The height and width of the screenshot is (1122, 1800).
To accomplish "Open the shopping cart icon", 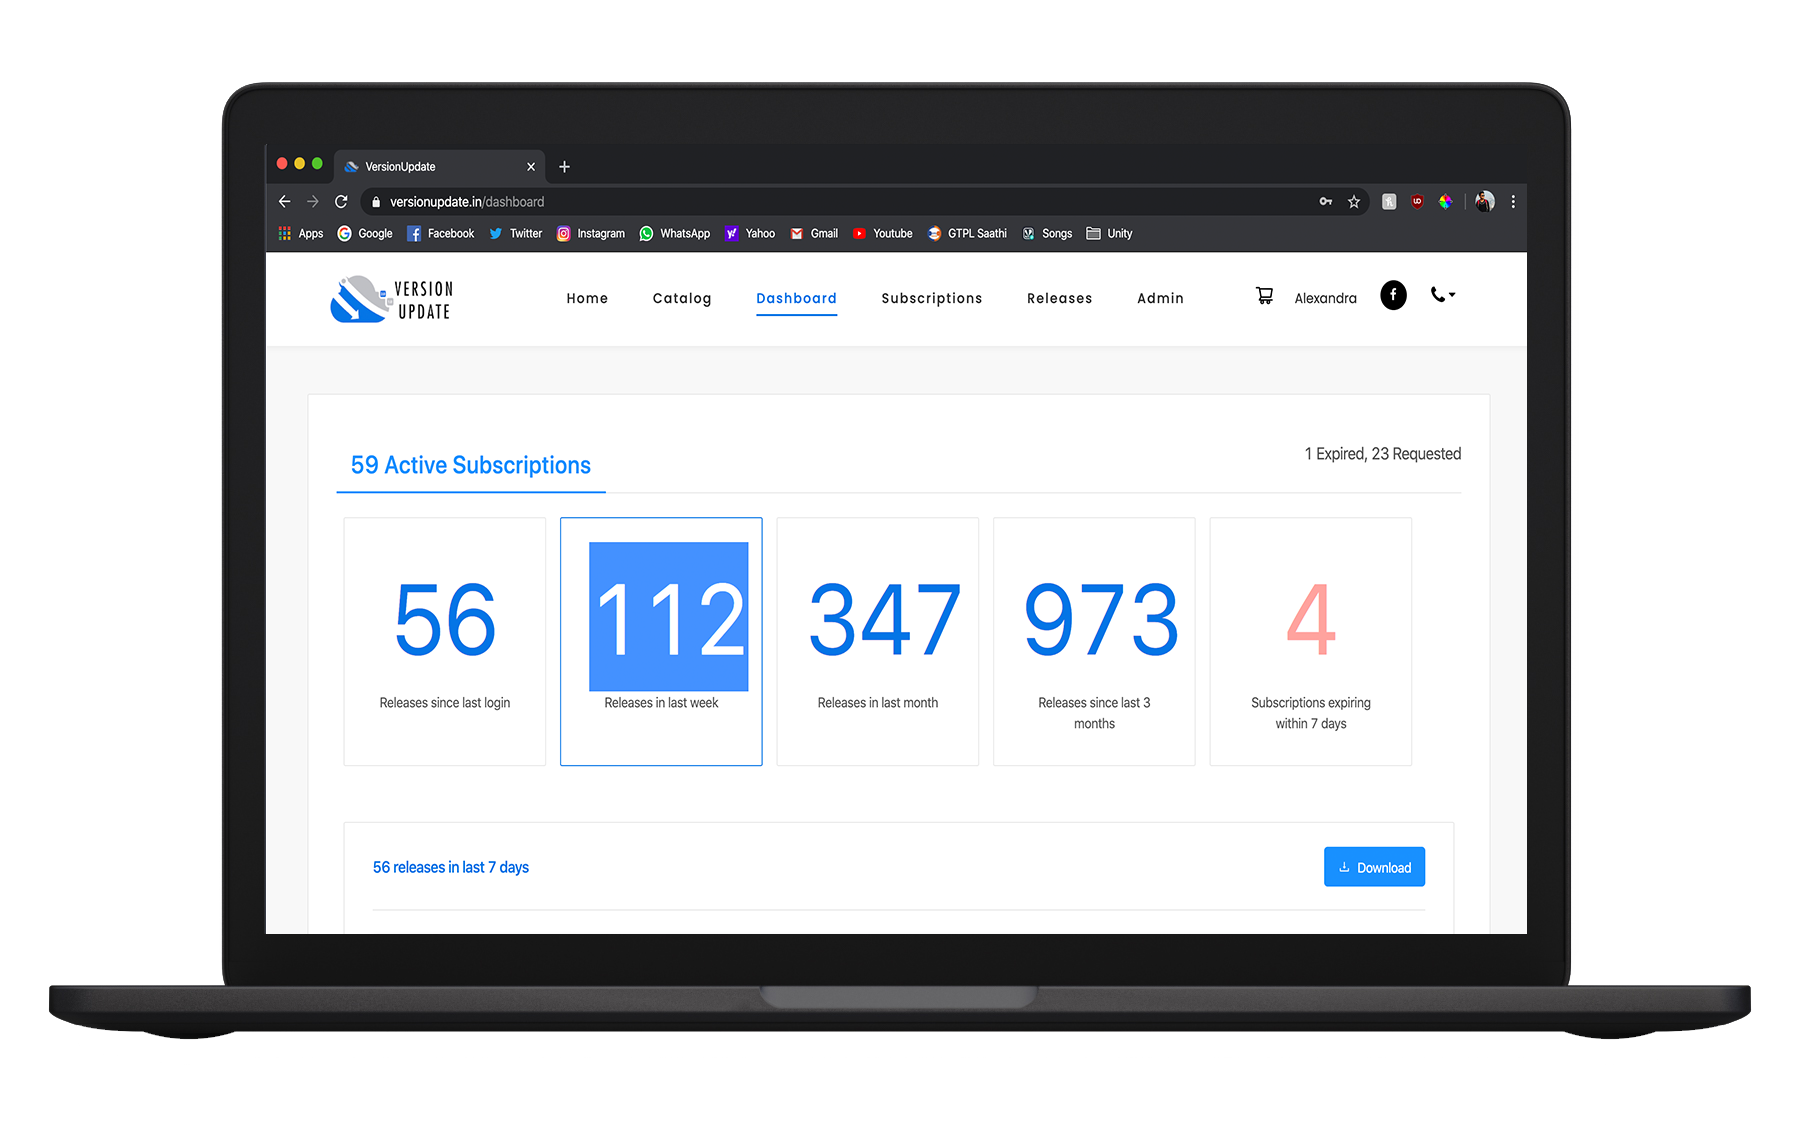I will point(1264,296).
